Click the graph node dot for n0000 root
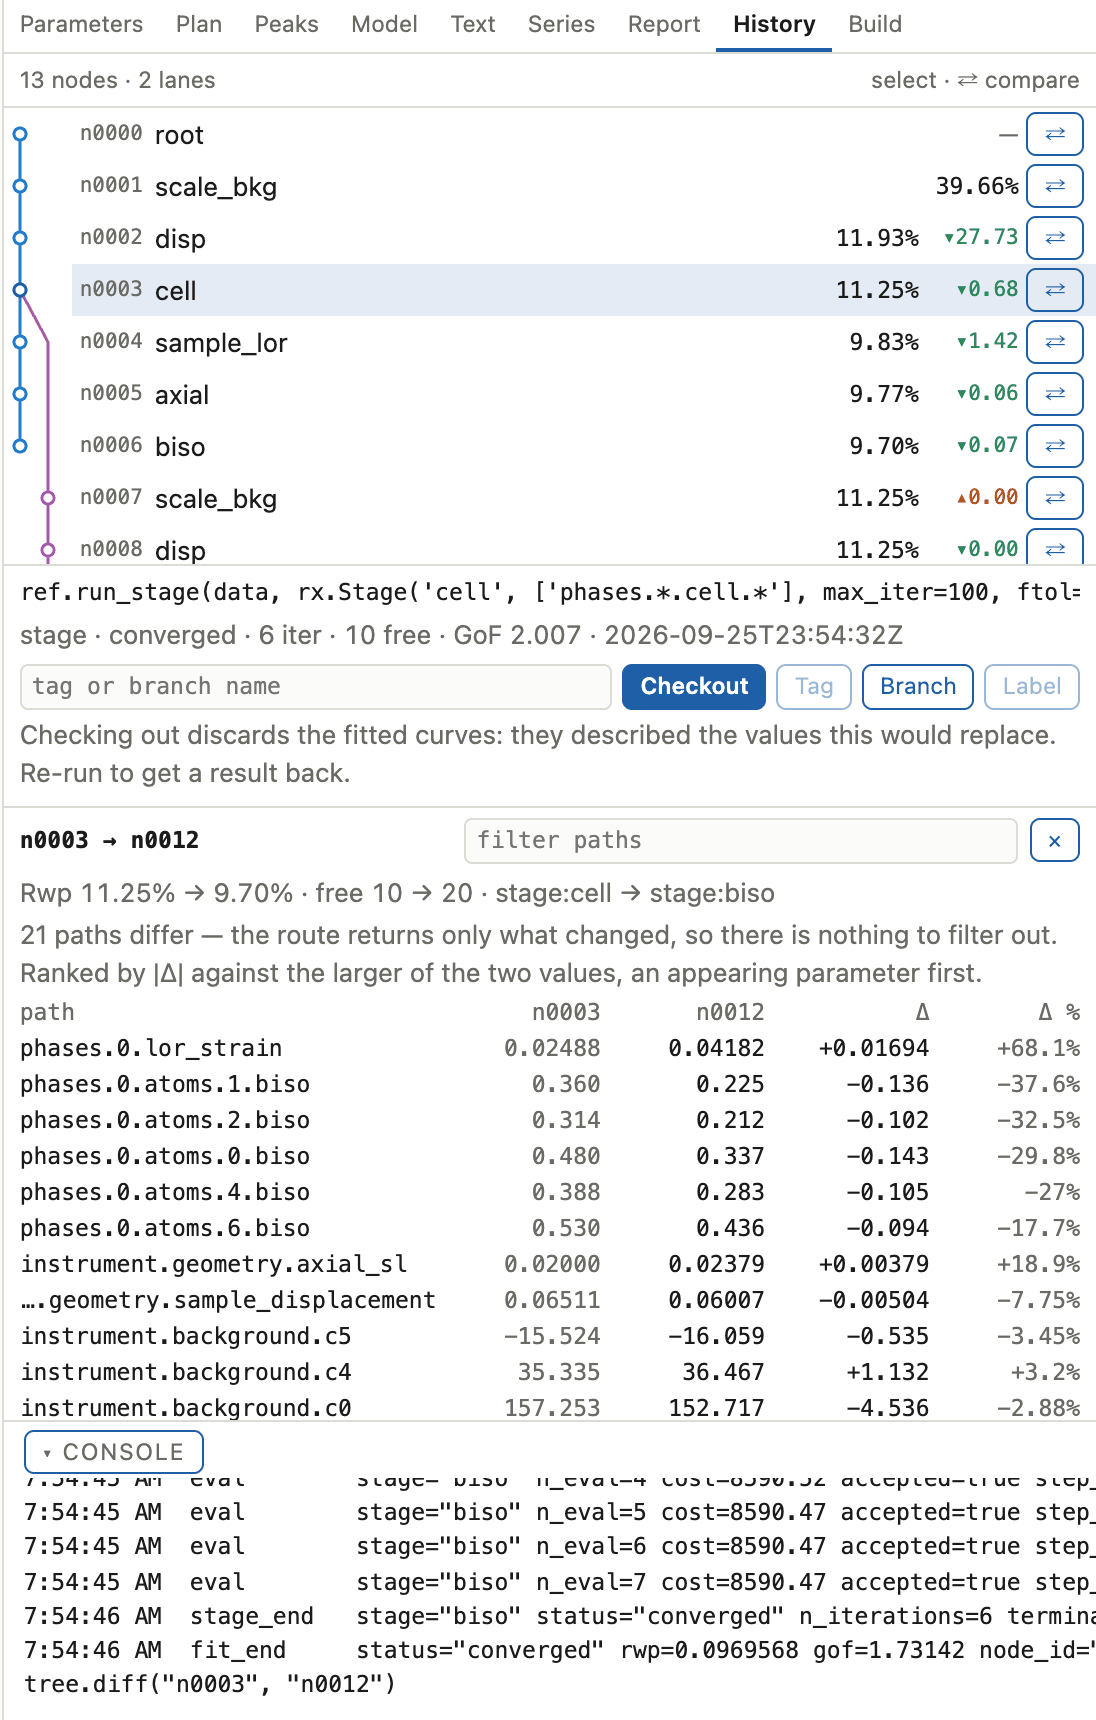This screenshot has height=1720, width=1096. [x=20, y=134]
